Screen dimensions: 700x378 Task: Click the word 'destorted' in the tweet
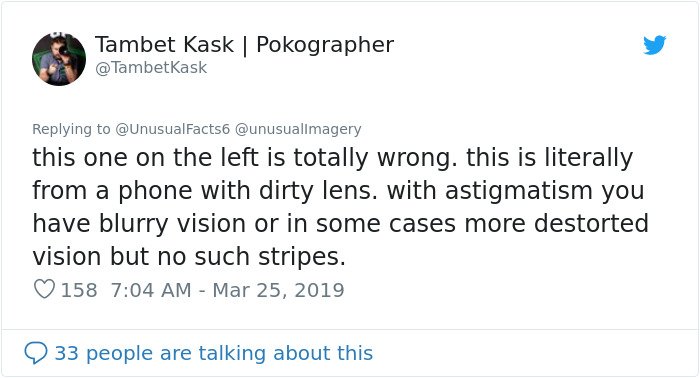click(591, 223)
